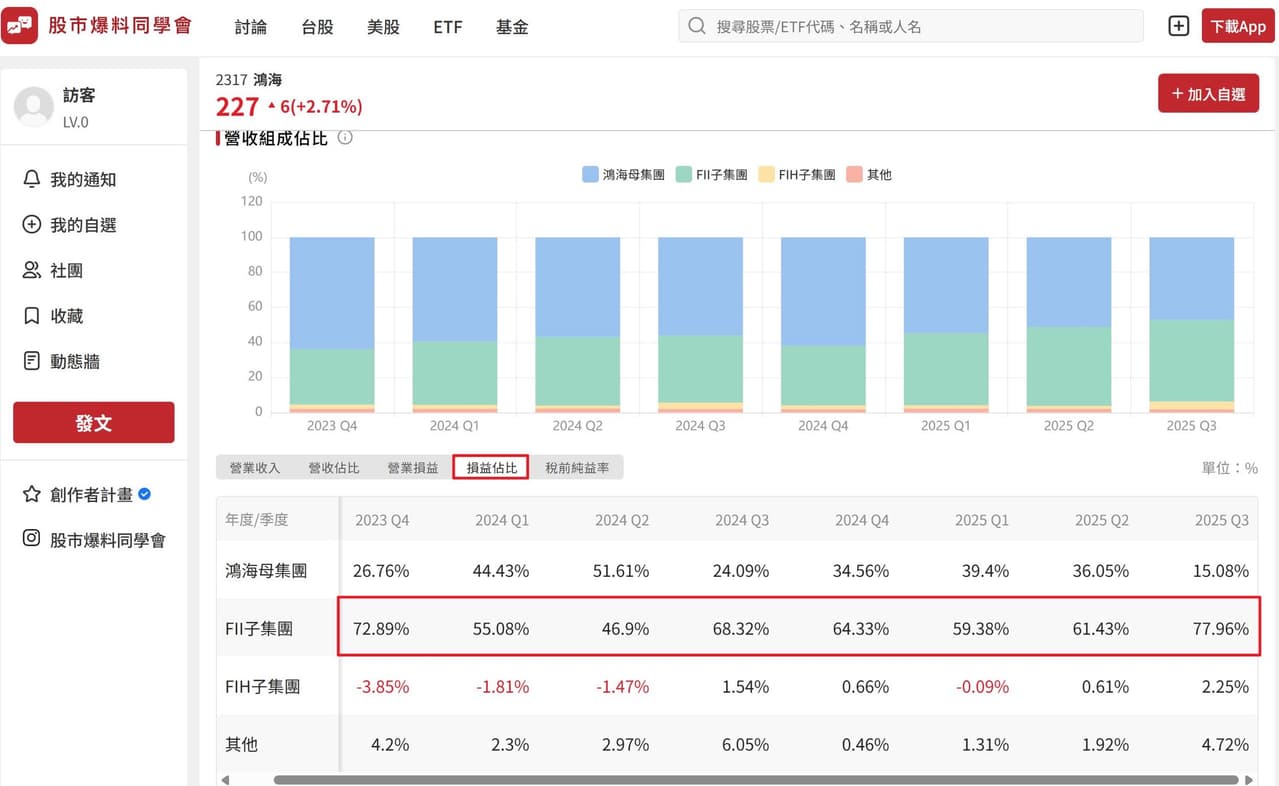The height and width of the screenshot is (786, 1279).
Task: Click the 2025 Q3 chart bar
Action: (1191, 324)
